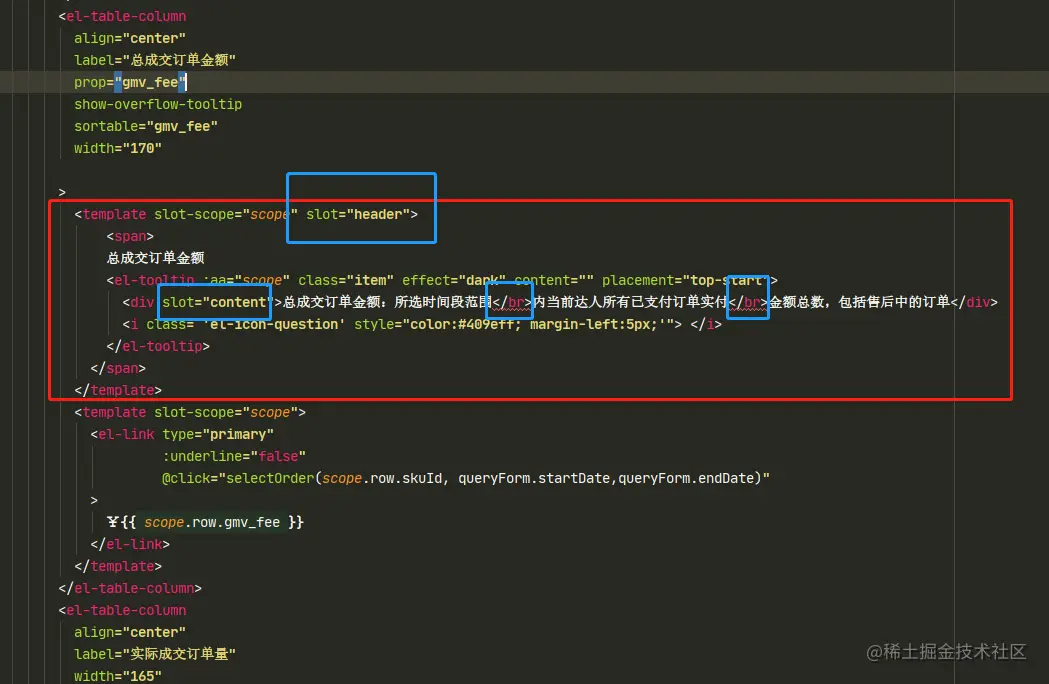Click the show-overflow-tooltip attribute
Viewport: 1049px width, 684px height.
(x=158, y=104)
